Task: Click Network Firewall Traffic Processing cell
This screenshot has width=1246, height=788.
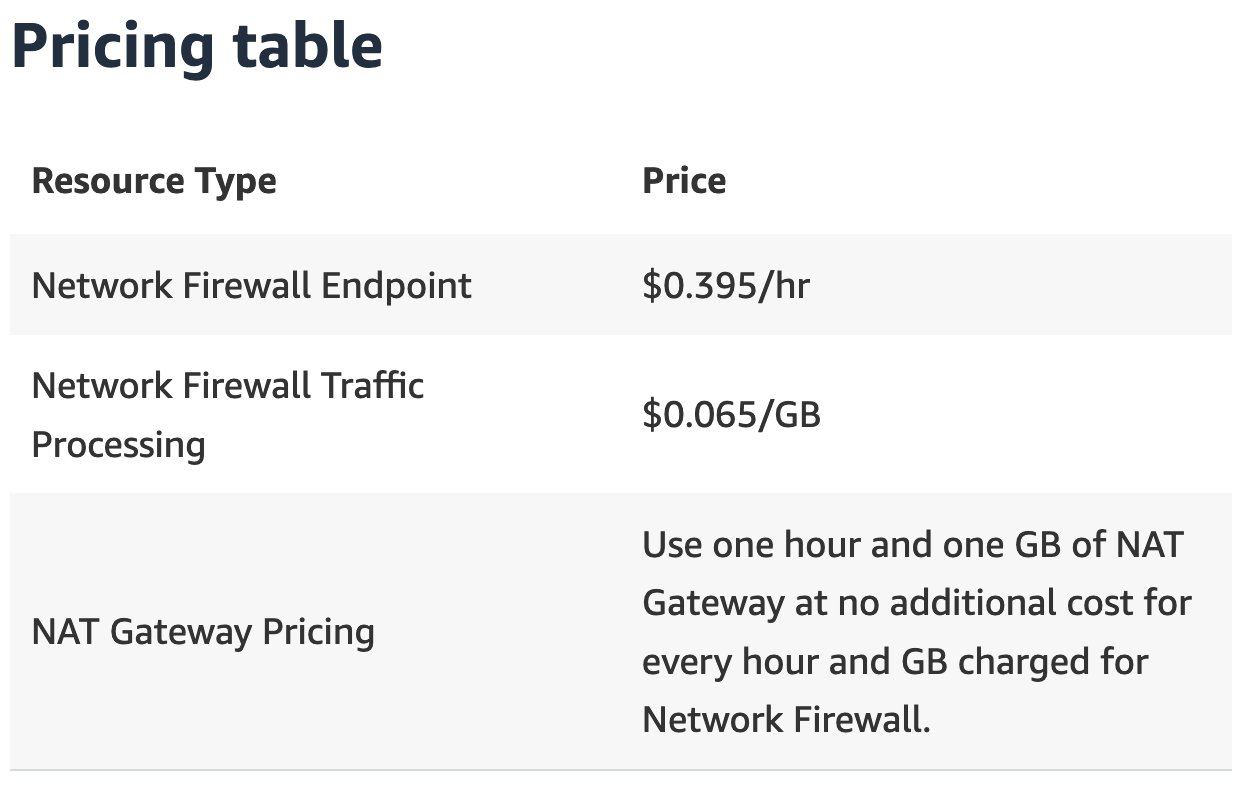Action: point(228,414)
